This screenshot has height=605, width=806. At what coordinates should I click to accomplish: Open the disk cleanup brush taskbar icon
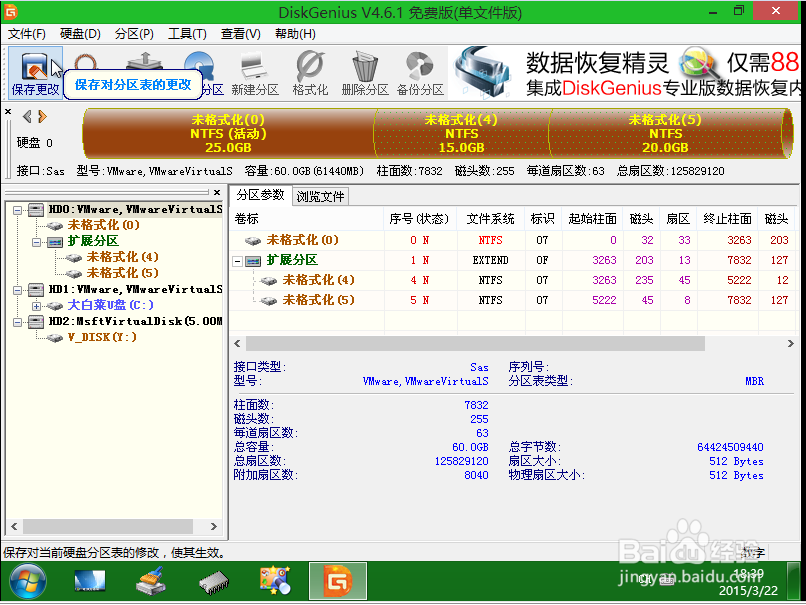[151, 581]
